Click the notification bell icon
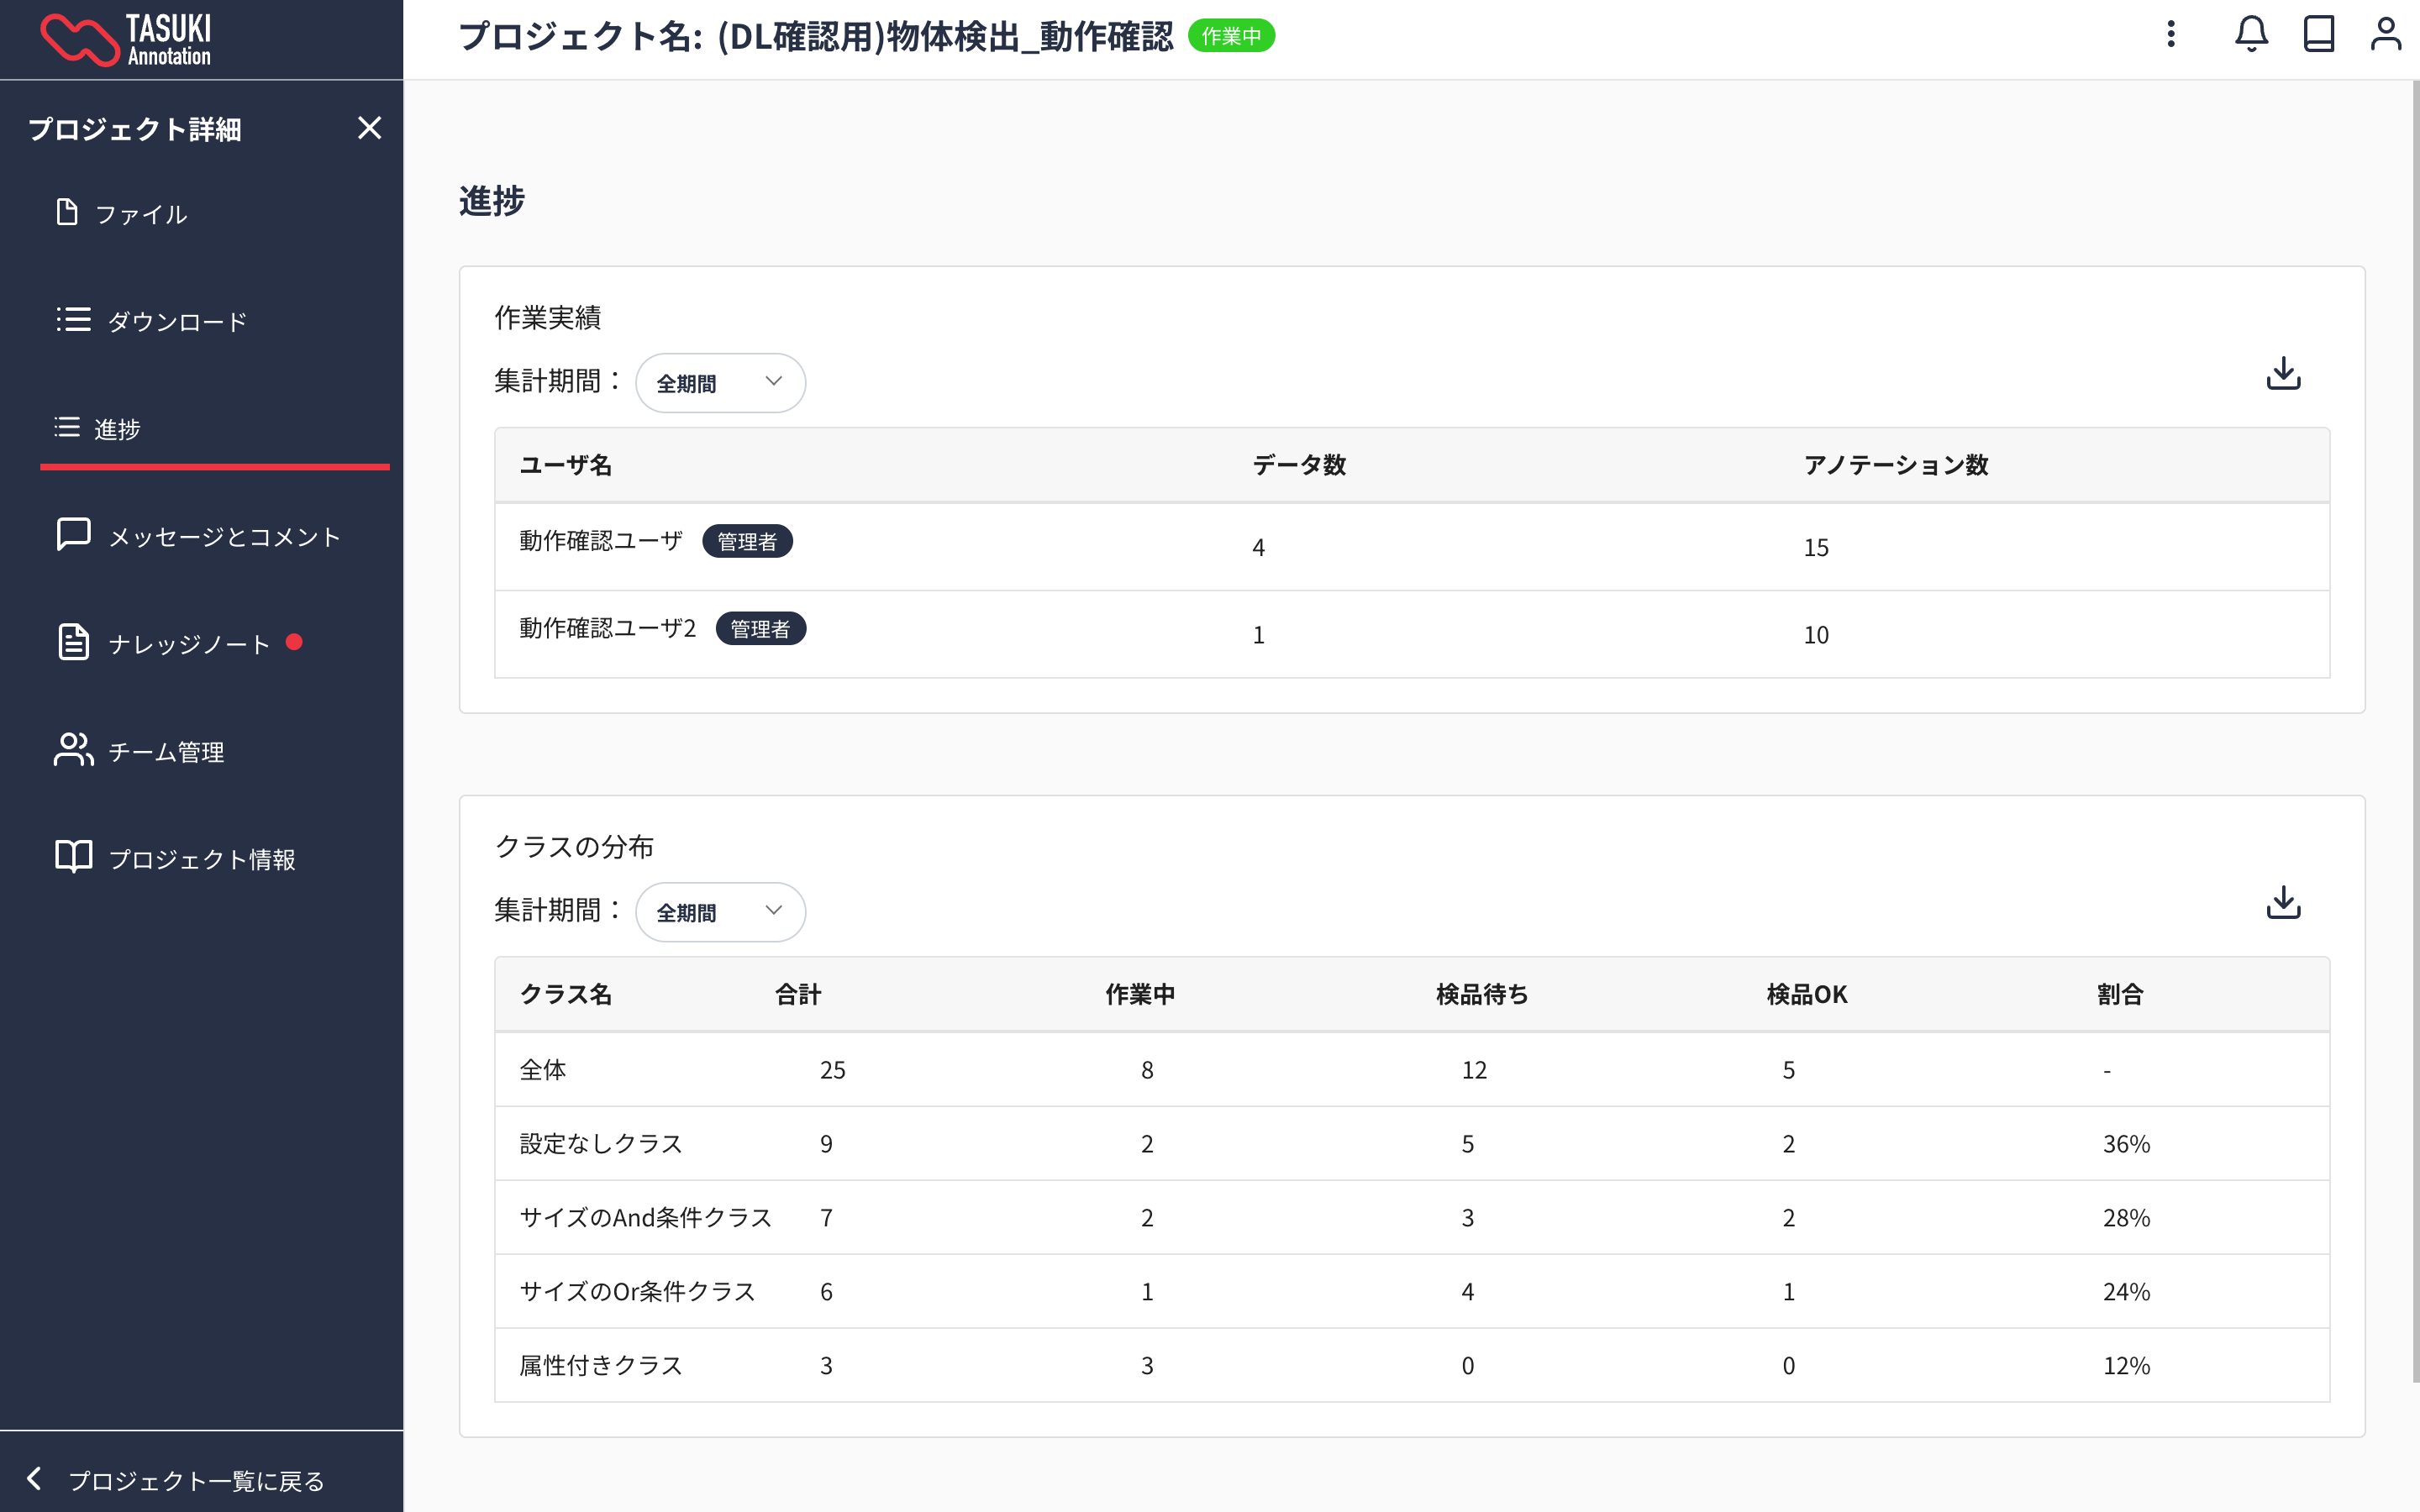Viewport: 2420px width, 1512px height. [2251, 35]
